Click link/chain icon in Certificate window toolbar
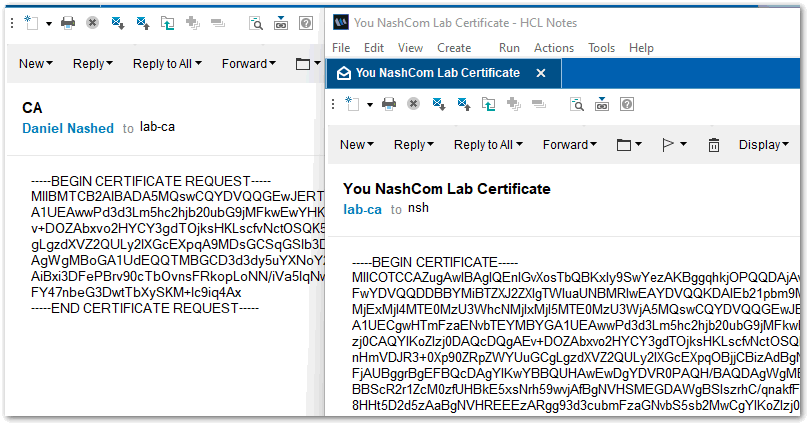The width and height of the screenshot is (809, 425). pyautogui.click(x=602, y=104)
